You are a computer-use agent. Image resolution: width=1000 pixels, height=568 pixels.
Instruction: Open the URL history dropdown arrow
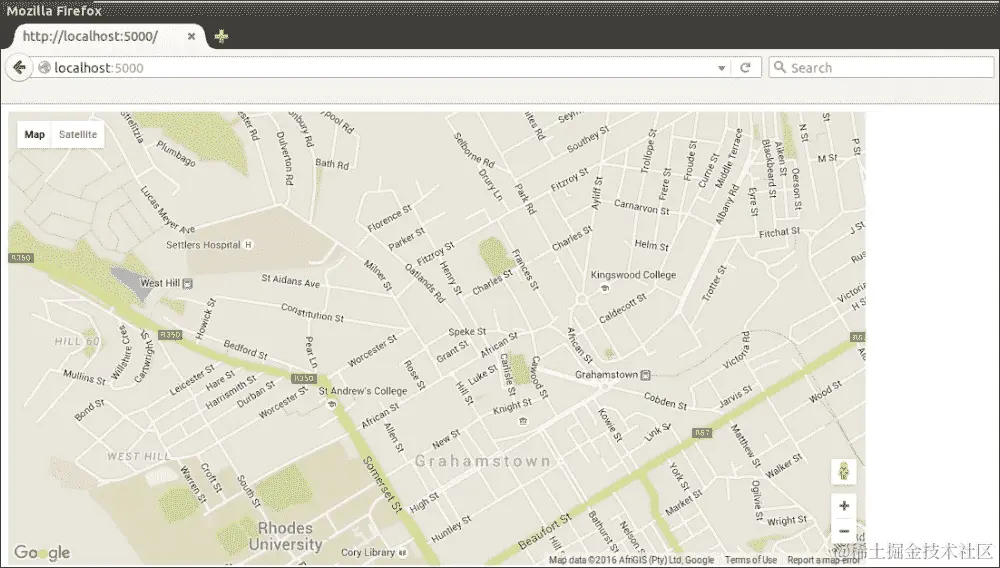coord(721,68)
